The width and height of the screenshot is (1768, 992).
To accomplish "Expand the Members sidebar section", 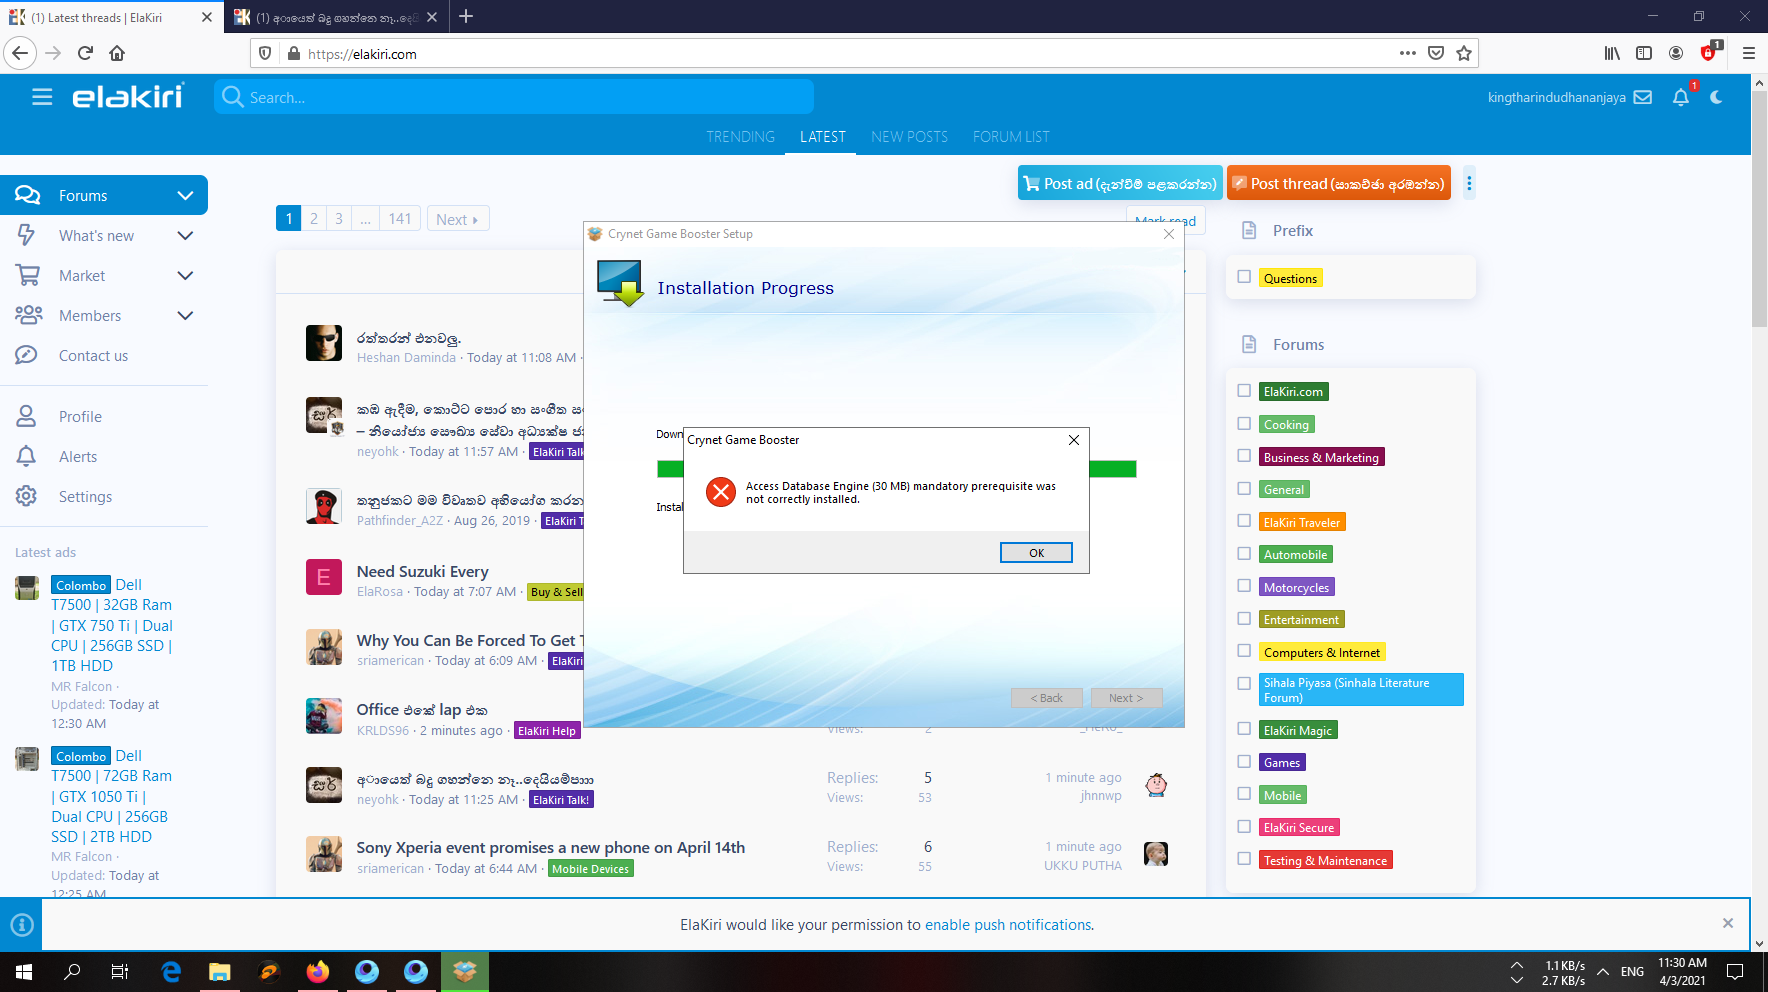I will point(185,316).
